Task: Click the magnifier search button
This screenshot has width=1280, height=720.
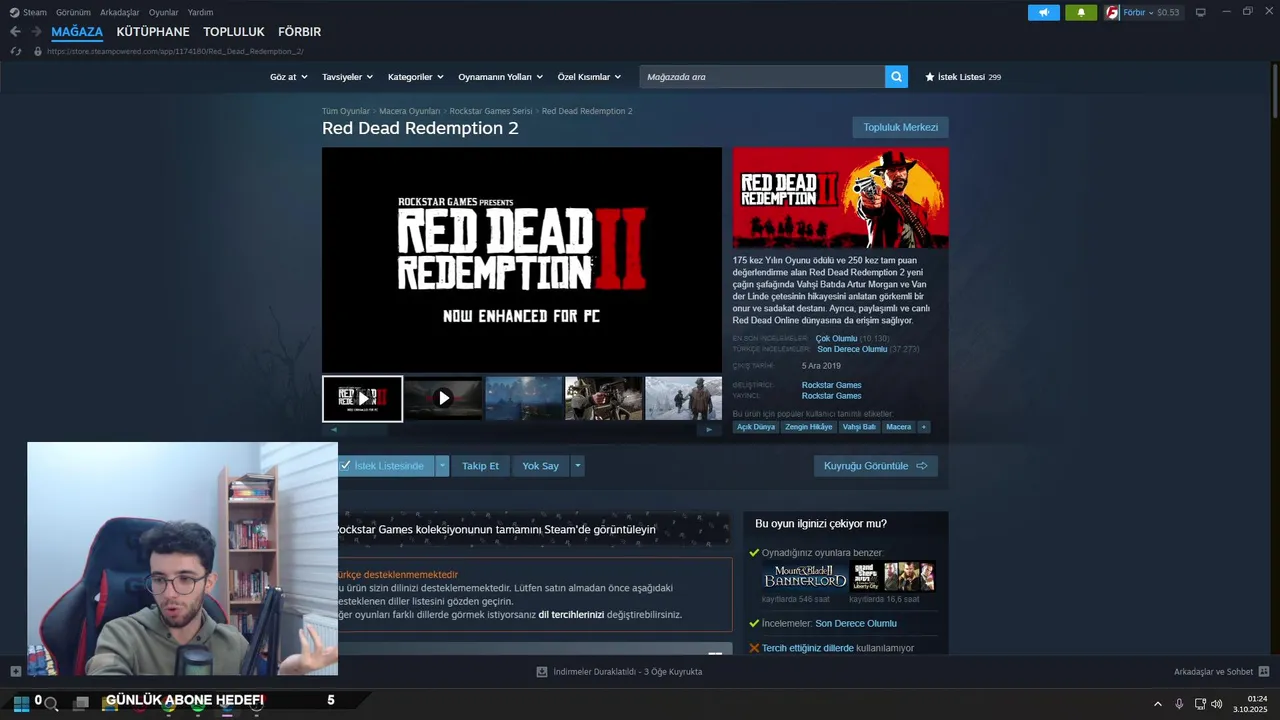Action: coord(896,76)
